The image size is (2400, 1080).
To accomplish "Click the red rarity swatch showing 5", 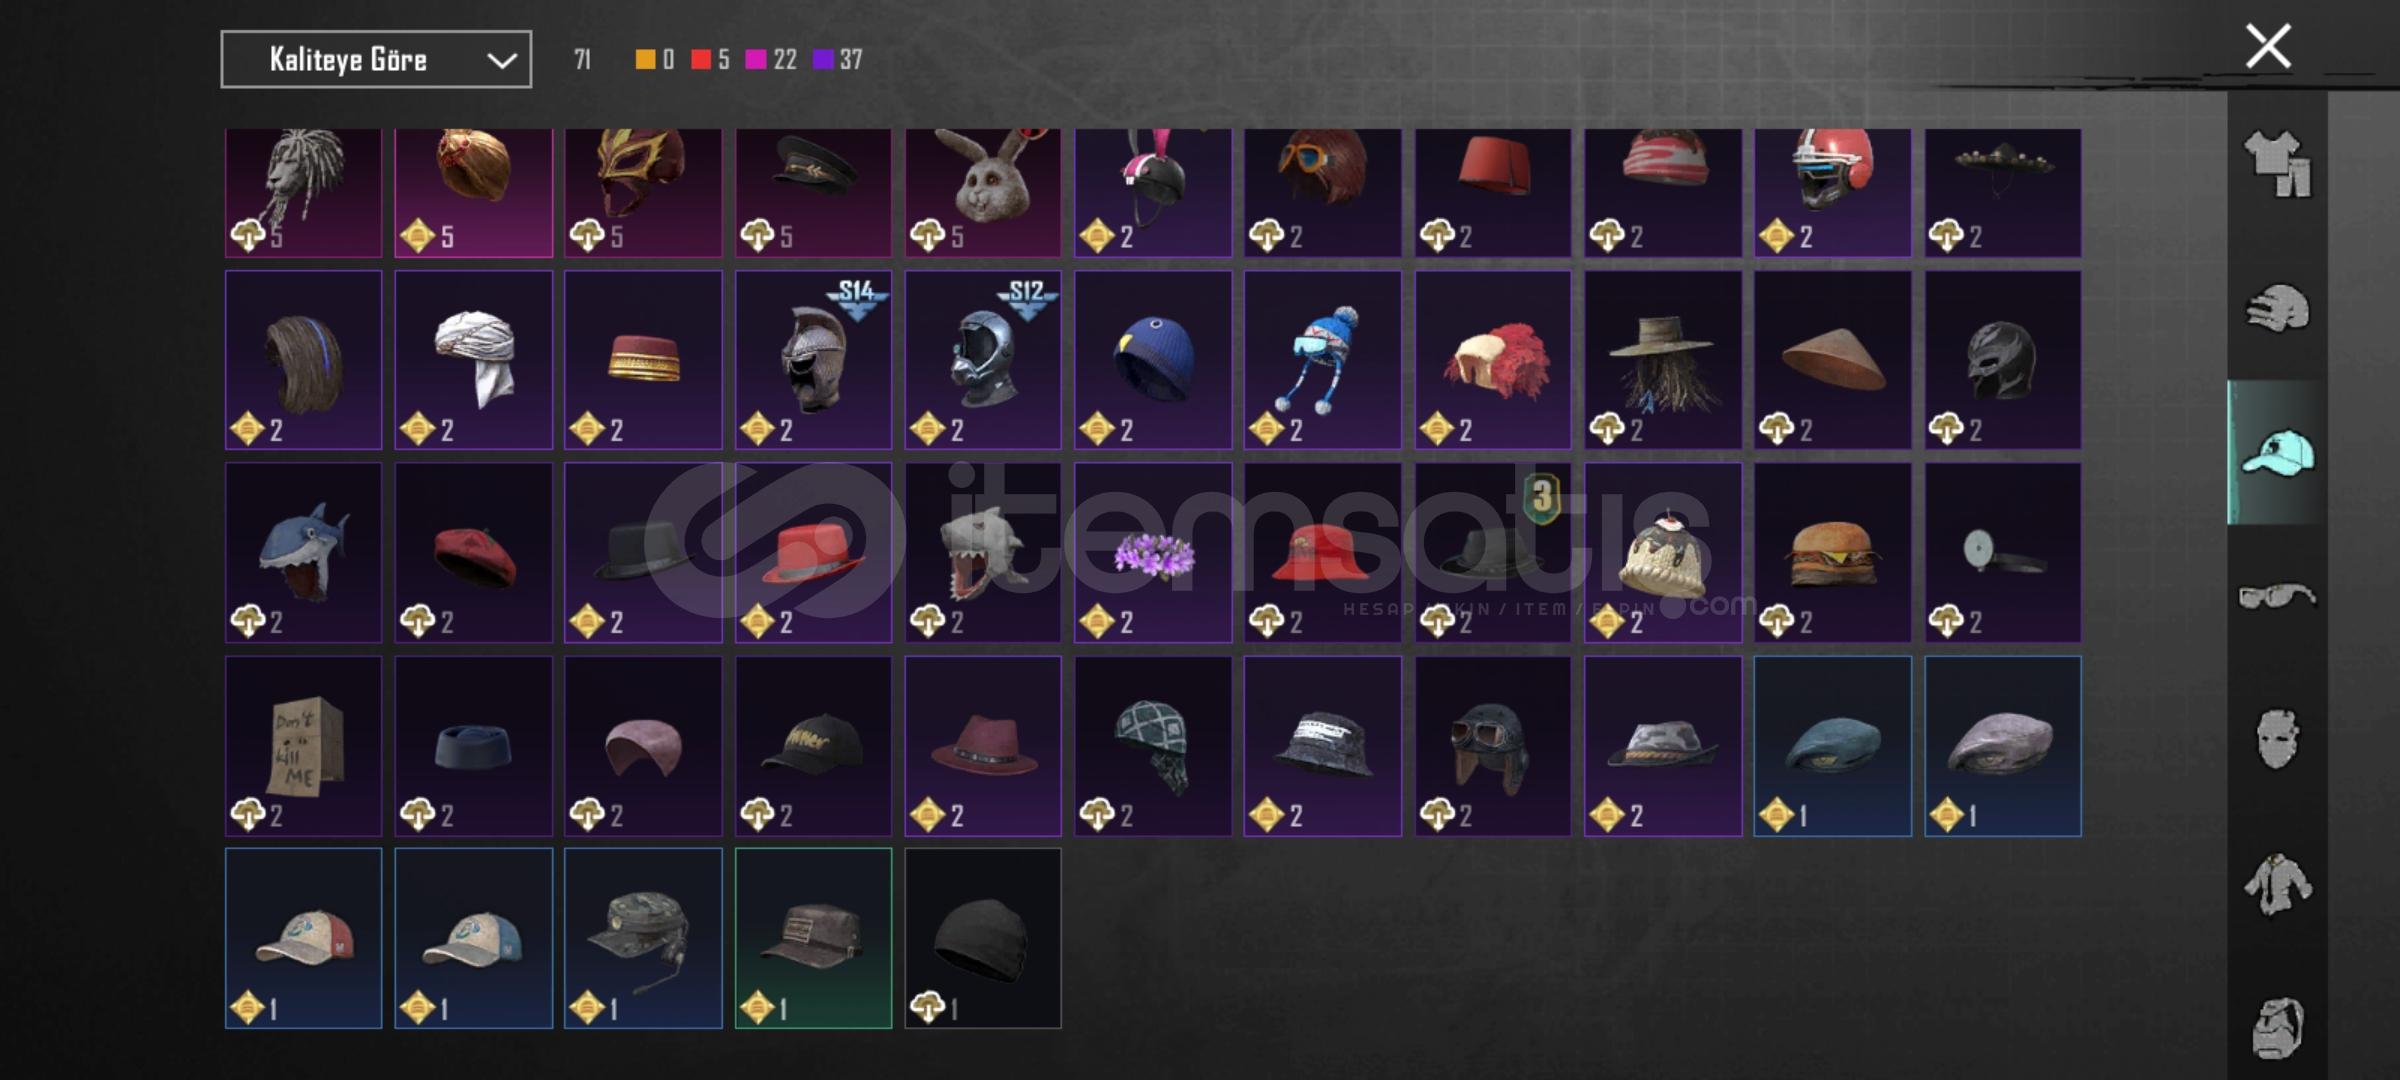I will [x=701, y=60].
